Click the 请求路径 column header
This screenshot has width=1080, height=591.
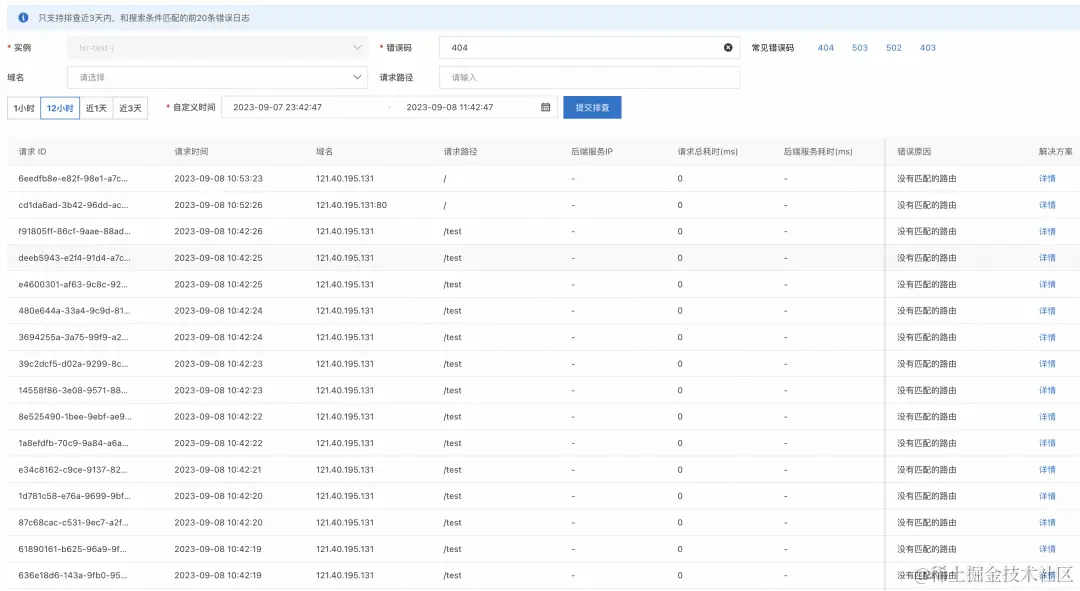pyautogui.click(x=460, y=152)
